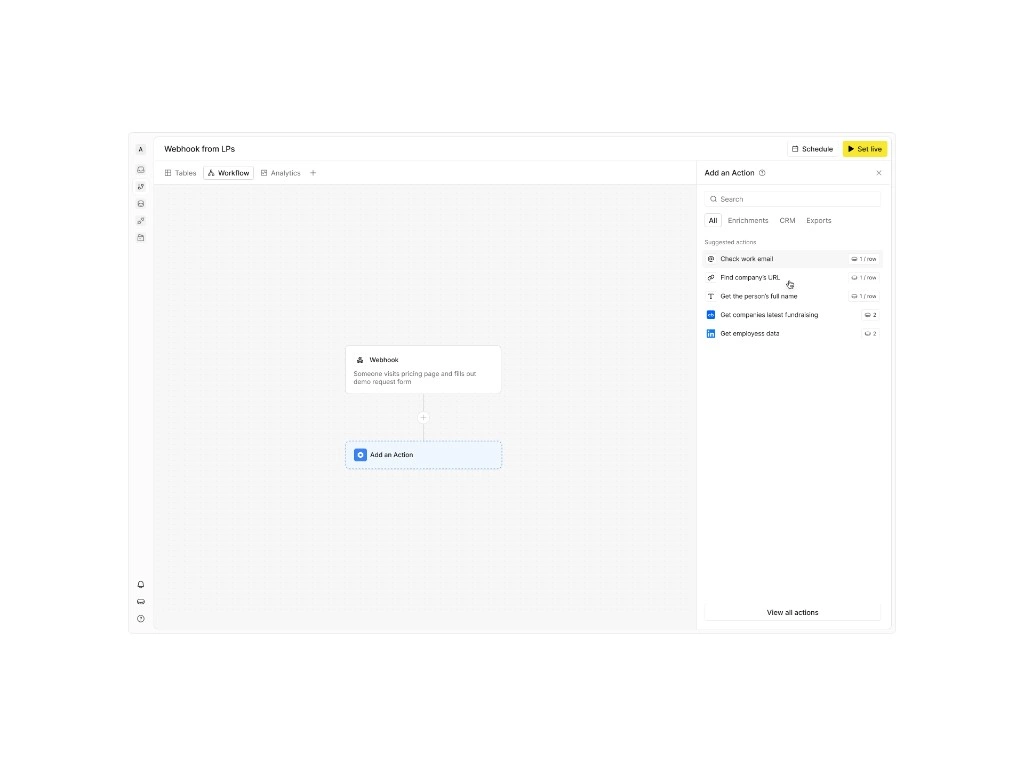
Task: Click the yellow Set live button
Action: 865,149
